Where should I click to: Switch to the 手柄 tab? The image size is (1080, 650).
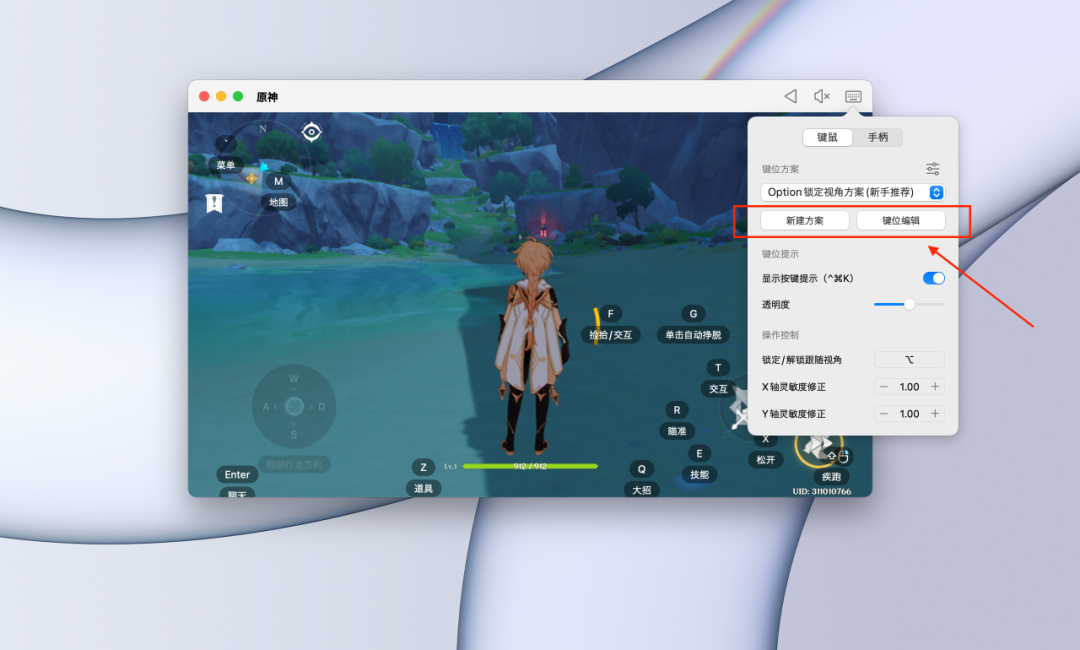point(878,137)
